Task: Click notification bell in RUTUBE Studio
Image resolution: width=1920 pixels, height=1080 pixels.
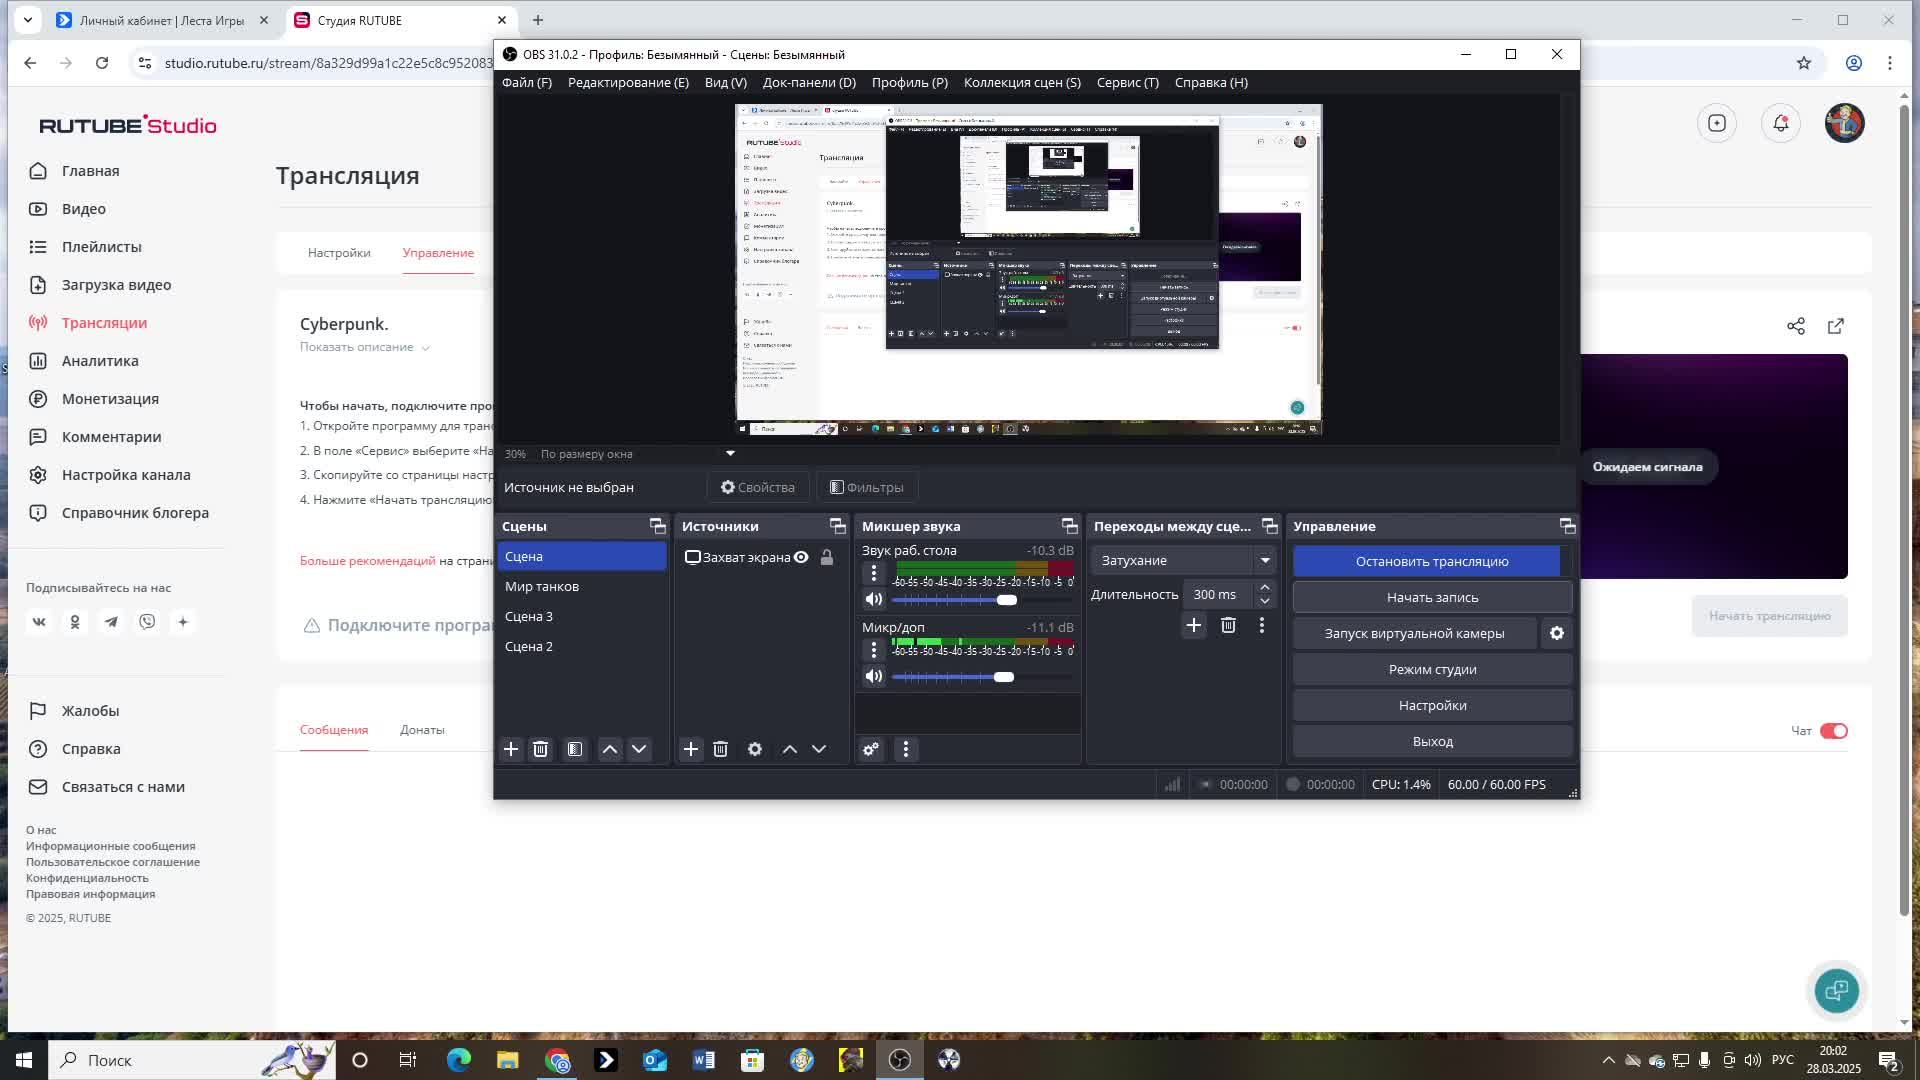Action: coord(1781,123)
